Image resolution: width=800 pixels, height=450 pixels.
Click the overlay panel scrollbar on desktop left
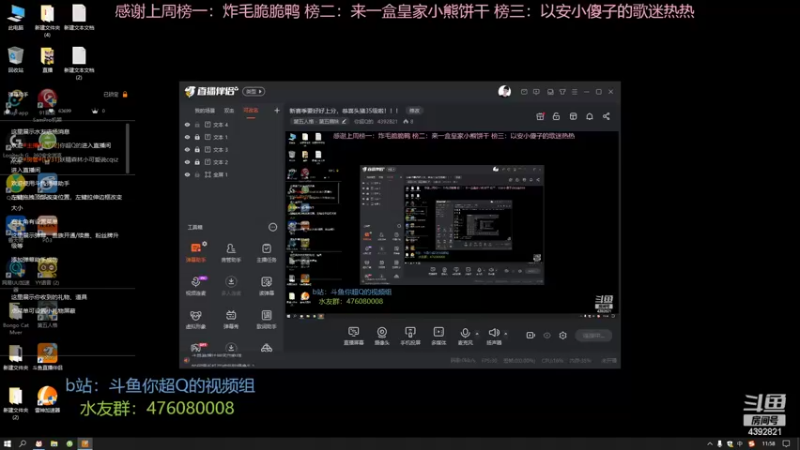coord(127,148)
